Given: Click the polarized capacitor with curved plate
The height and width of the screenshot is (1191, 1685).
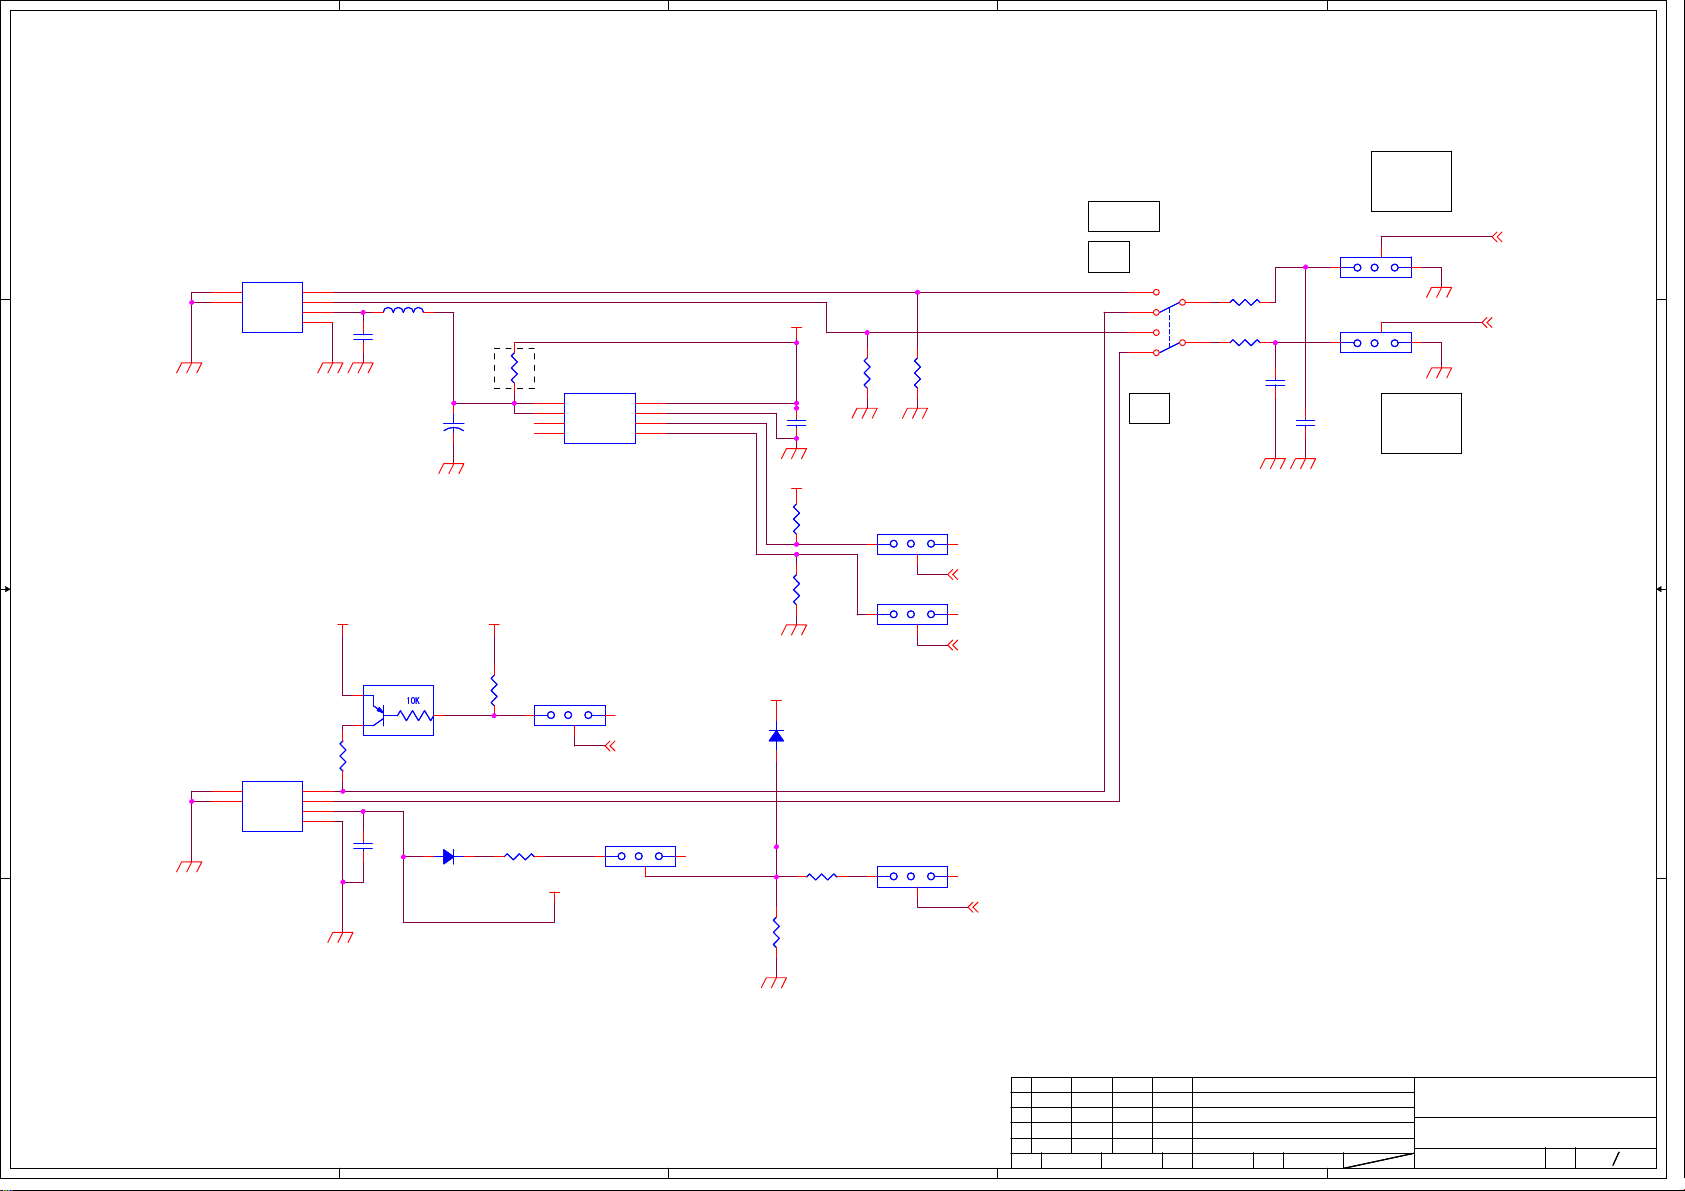Looking at the screenshot, I should click(x=453, y=427).
